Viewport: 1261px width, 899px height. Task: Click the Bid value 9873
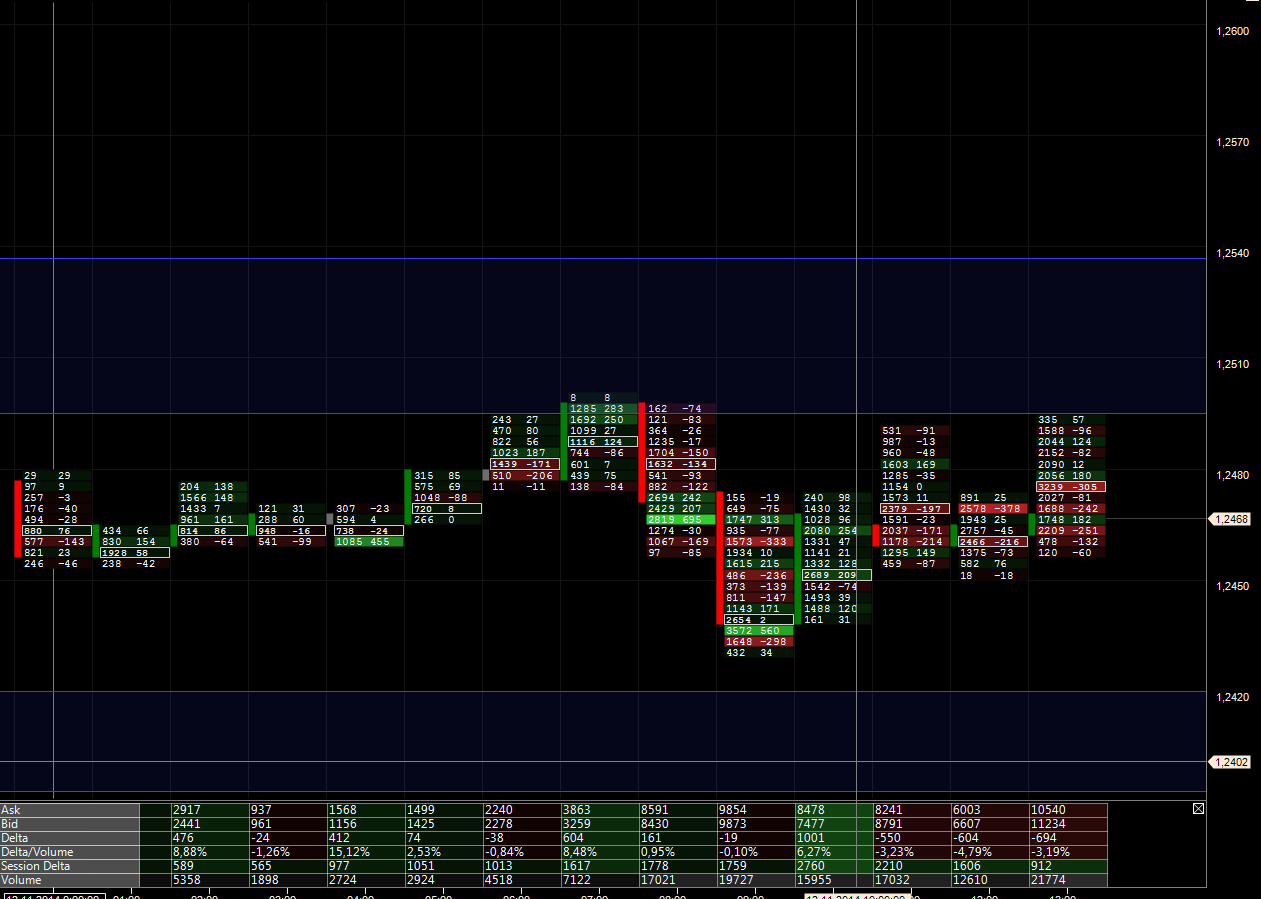pyautogui.click(x=756, y=823)
